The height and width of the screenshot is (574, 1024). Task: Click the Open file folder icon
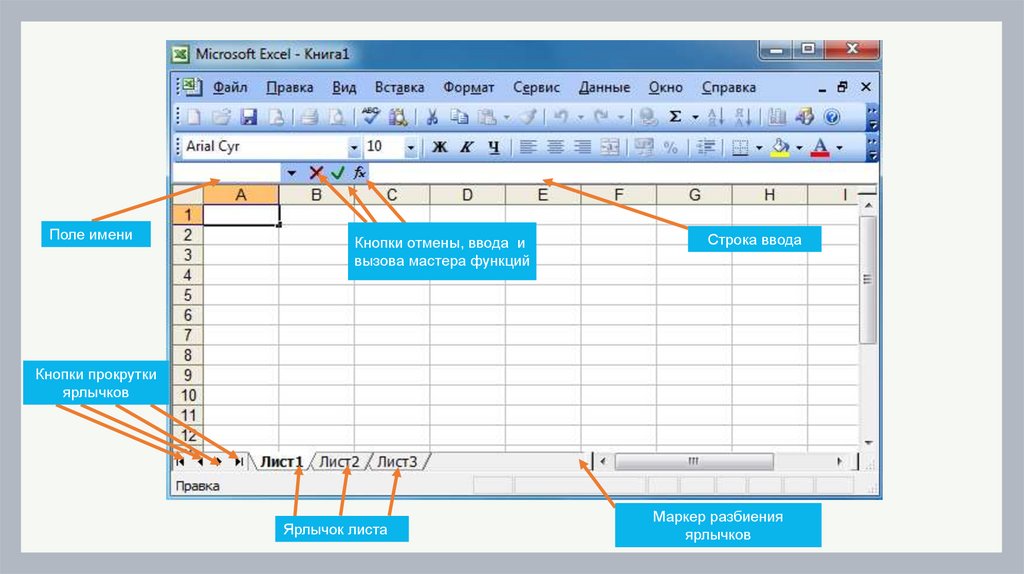221,117
